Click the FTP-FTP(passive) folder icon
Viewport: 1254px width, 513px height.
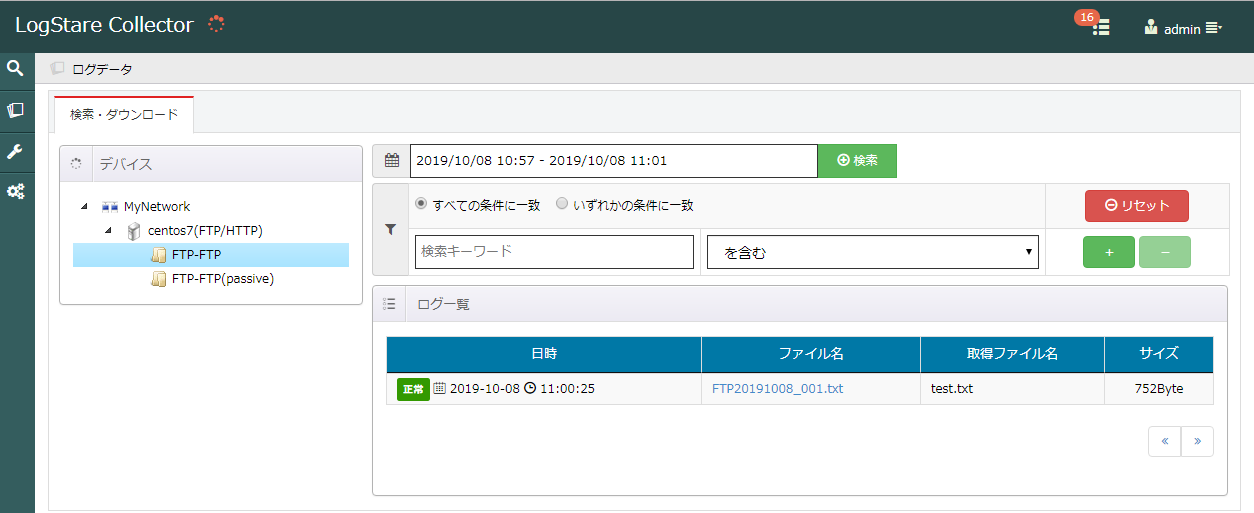(158, 279)
